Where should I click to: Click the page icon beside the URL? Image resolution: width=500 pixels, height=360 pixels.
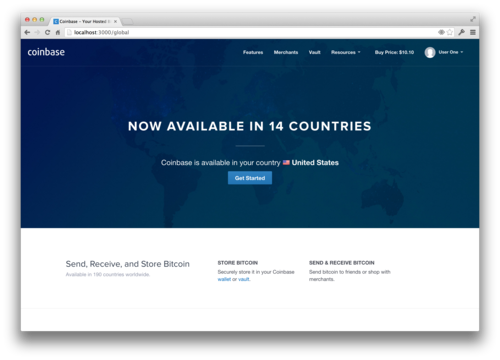point(69,32)
